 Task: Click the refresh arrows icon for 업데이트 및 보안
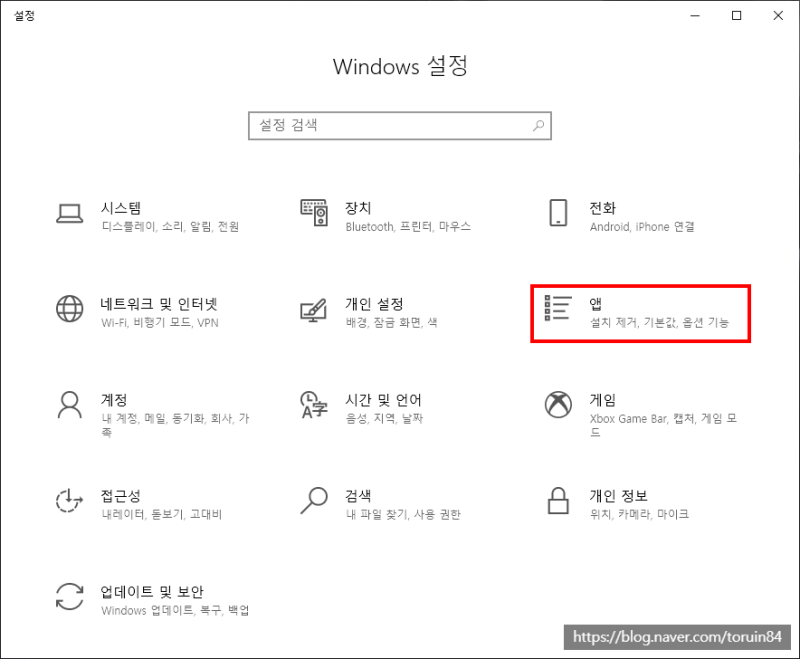tap(69, 596)
